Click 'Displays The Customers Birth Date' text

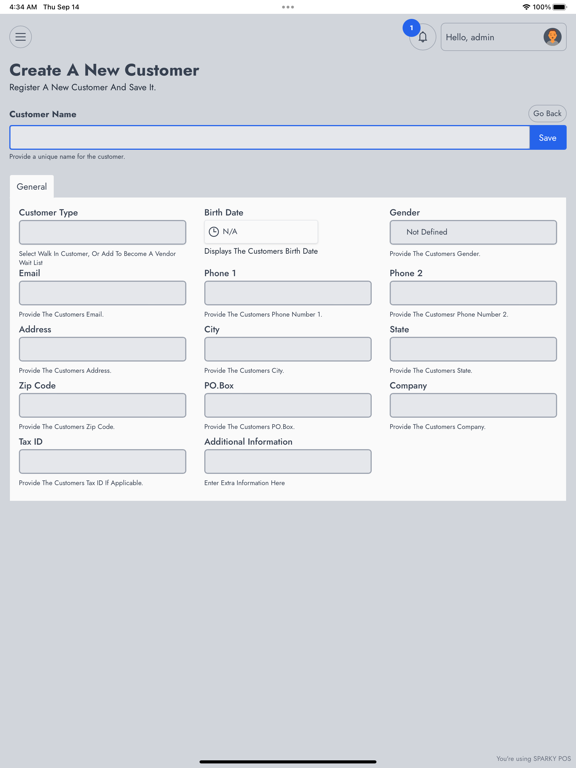pyautogui.click(x=261, y=251)
